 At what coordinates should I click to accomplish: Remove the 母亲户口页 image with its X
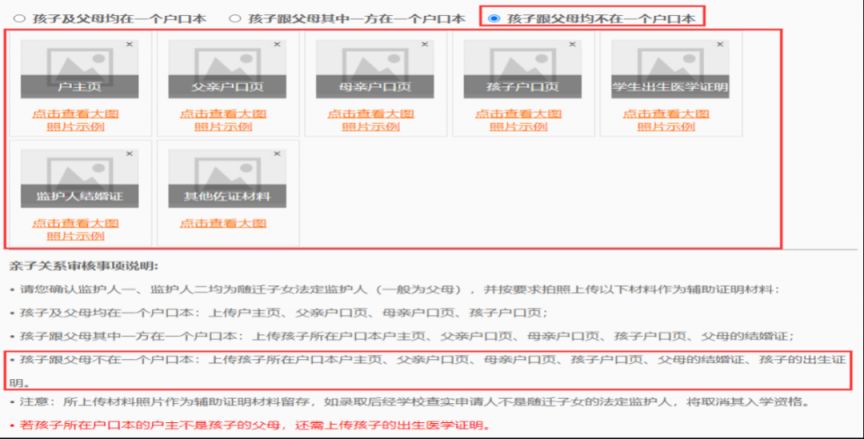tap(425, 44)
